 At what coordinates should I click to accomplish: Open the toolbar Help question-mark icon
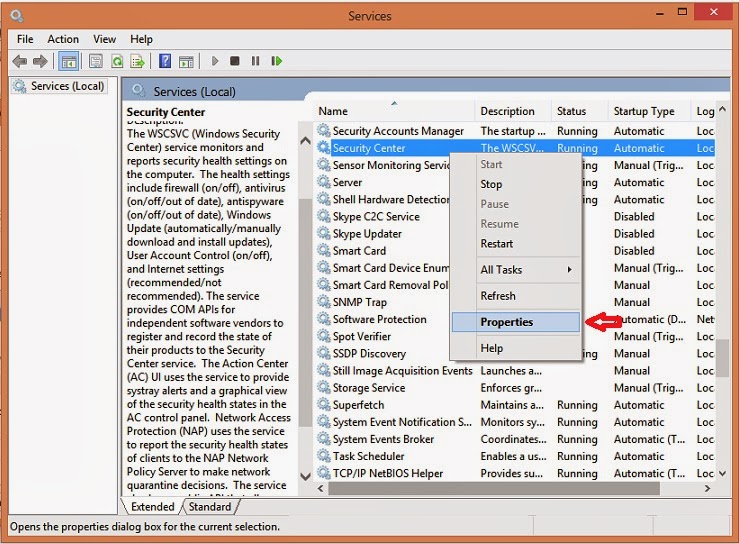click(x=165, y=61)
